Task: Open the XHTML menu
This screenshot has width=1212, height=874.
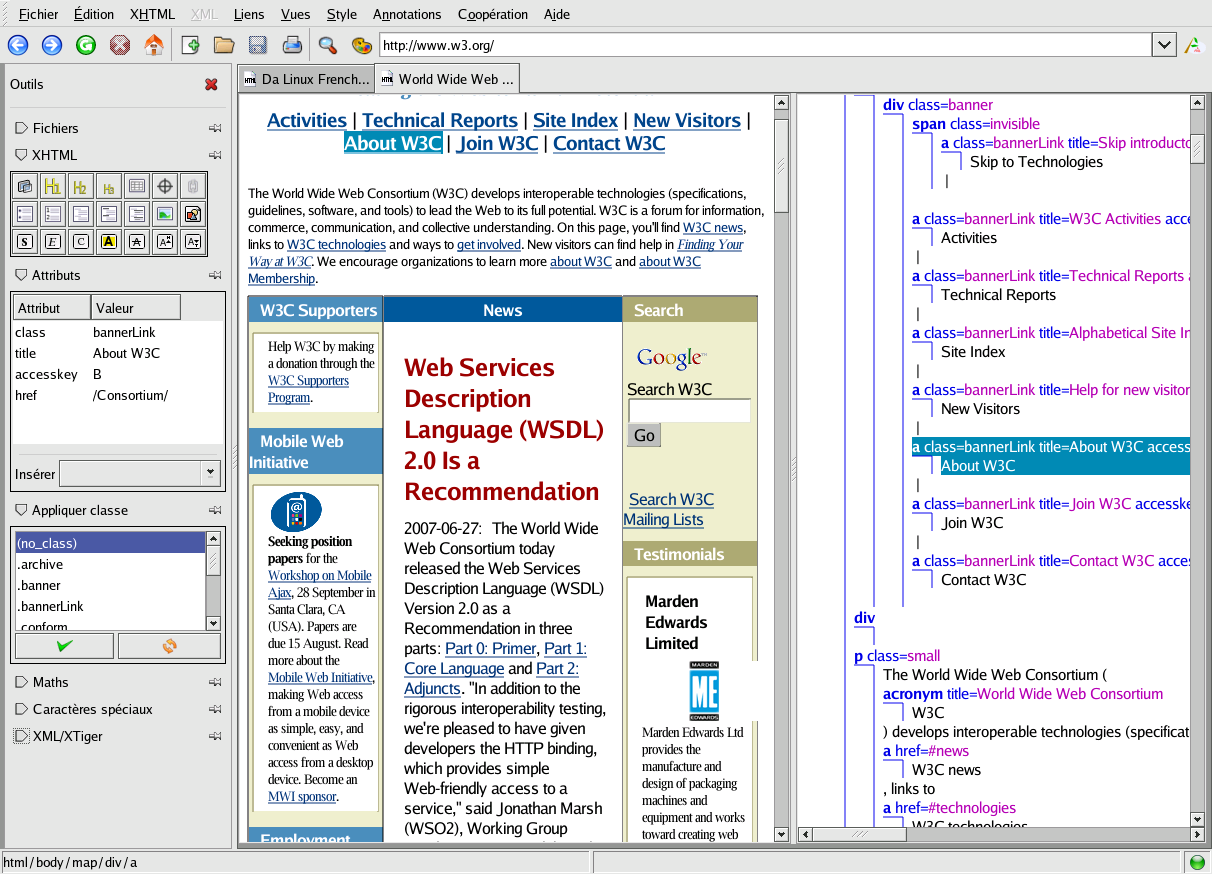Action: pyautogui.click(x=152, y=14)
